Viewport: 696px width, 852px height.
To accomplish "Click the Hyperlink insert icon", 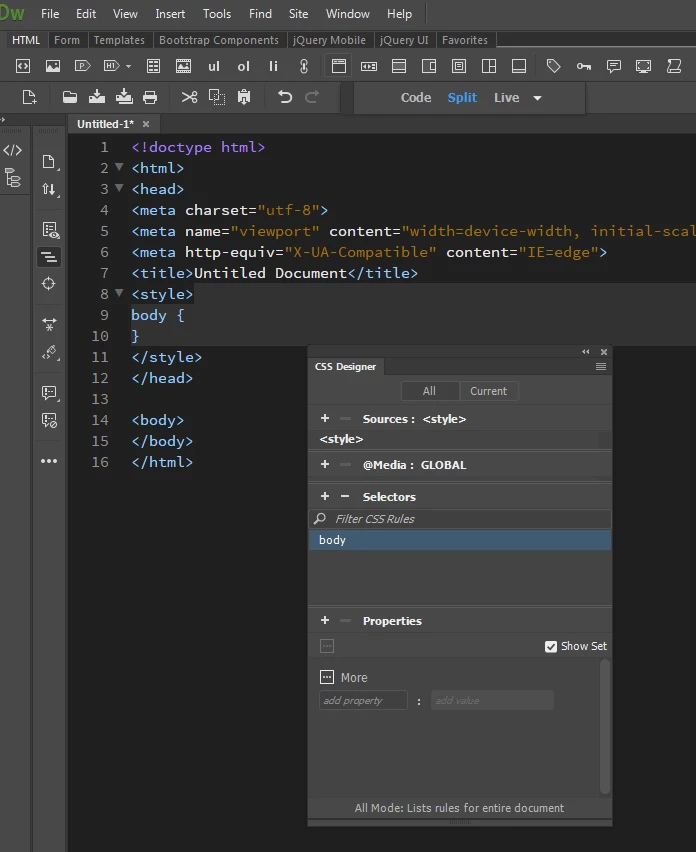I will pyautogui.click(x=304, y=66).
